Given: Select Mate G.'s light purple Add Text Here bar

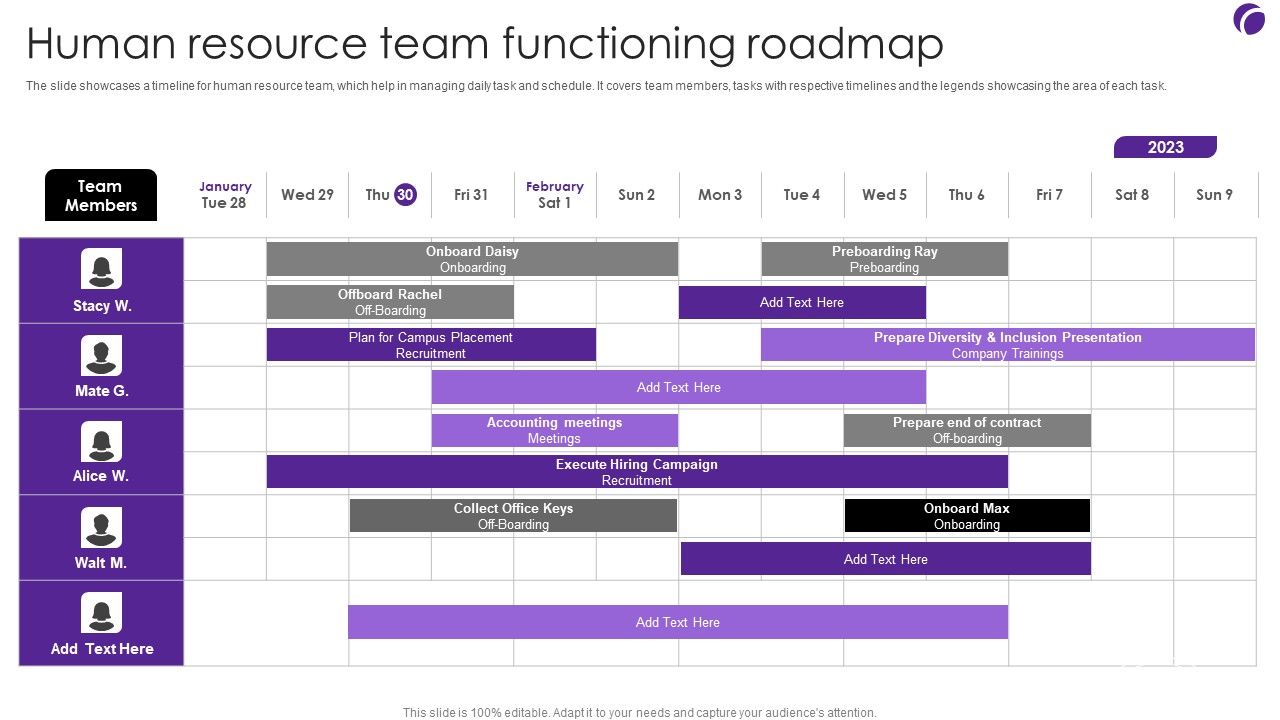Looking at the screenshot, I should (679, 387).
